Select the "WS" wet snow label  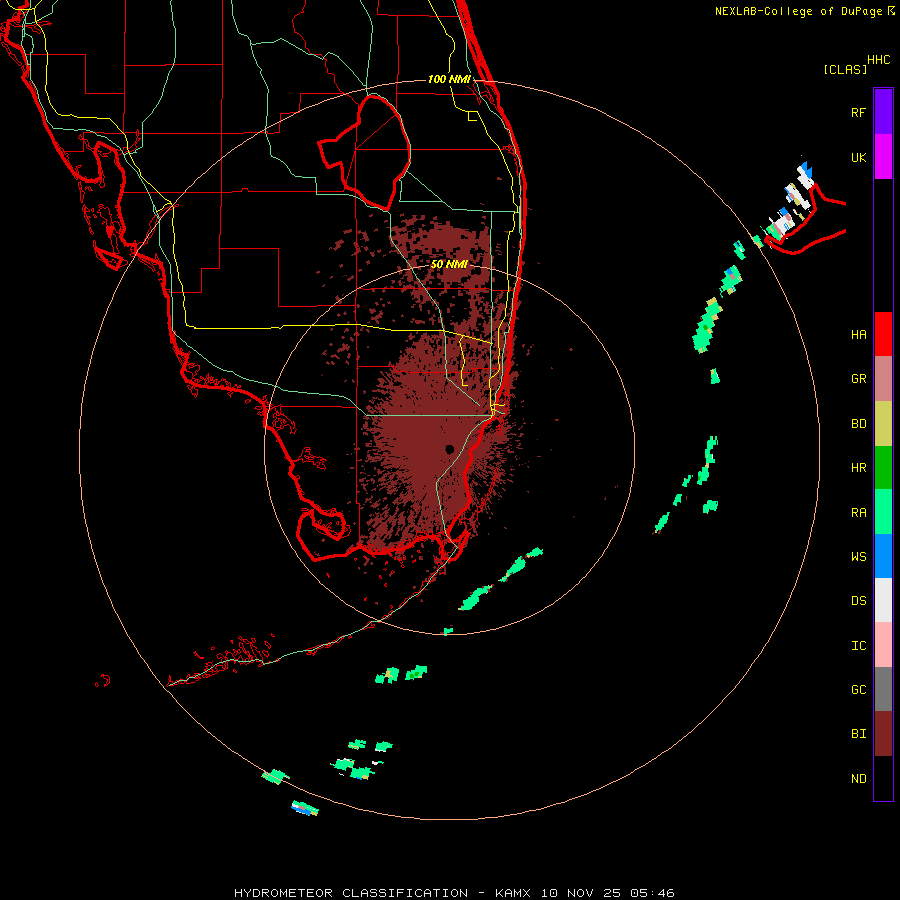coord(858,556)
